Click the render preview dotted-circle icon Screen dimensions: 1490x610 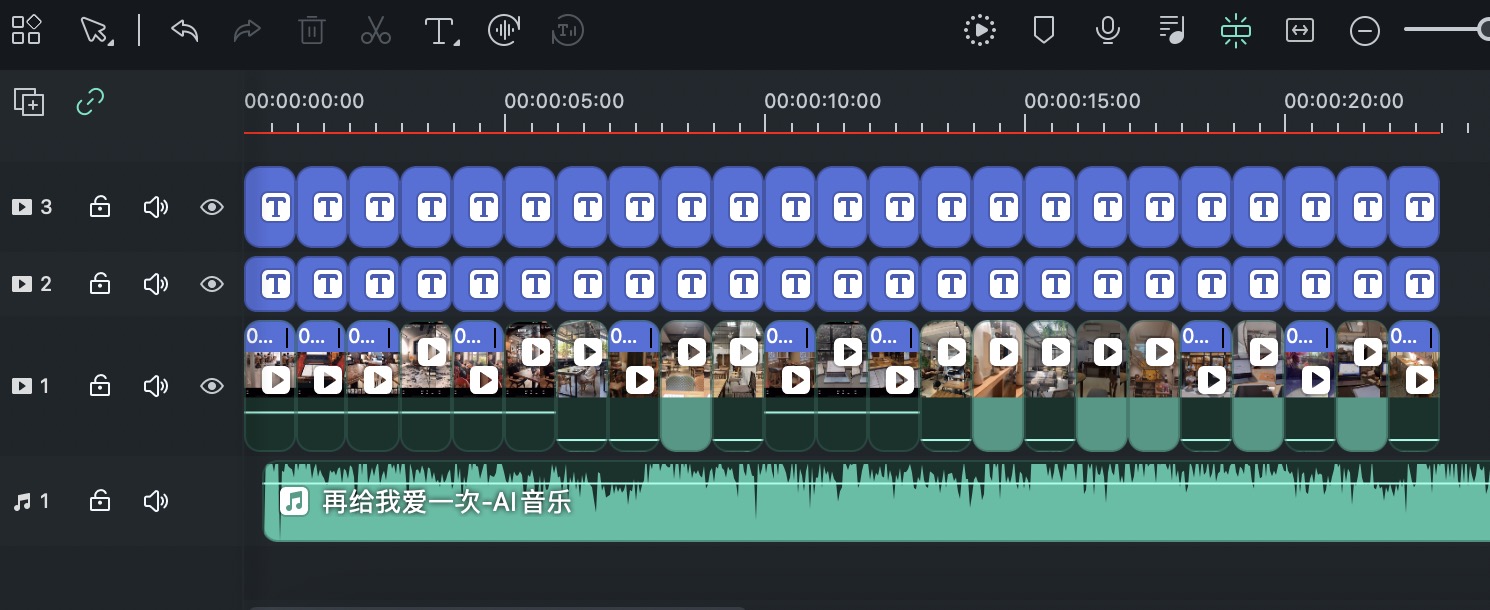[980, 31]
